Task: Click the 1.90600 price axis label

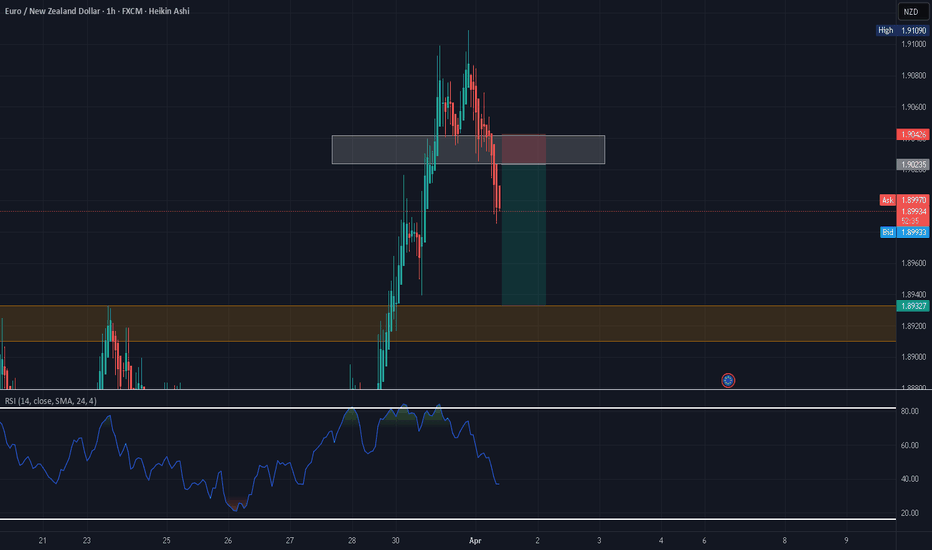Action: pyautogui.click(x=914, y=107)
